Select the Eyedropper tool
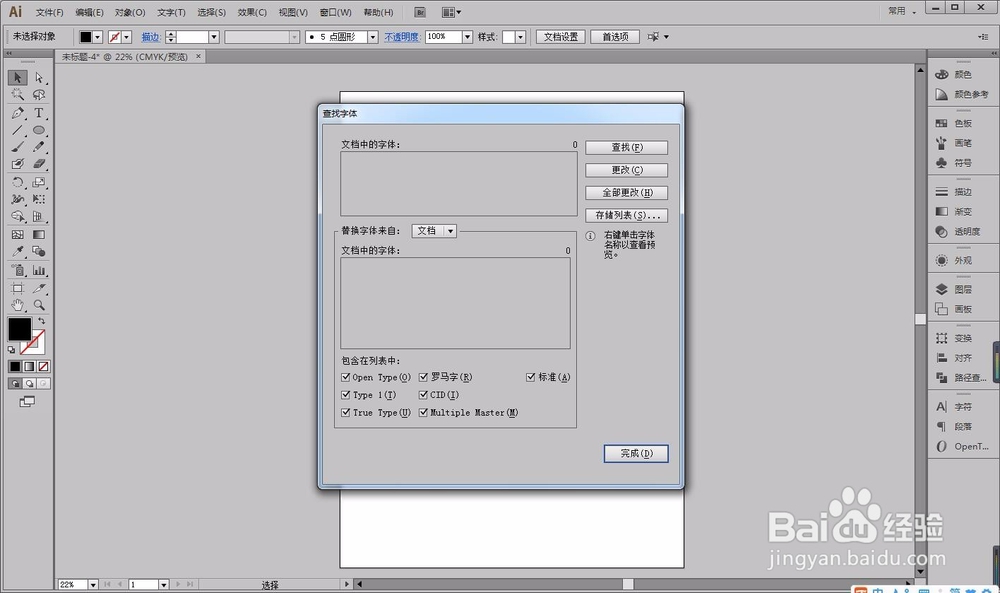 [x=17, y=251]
